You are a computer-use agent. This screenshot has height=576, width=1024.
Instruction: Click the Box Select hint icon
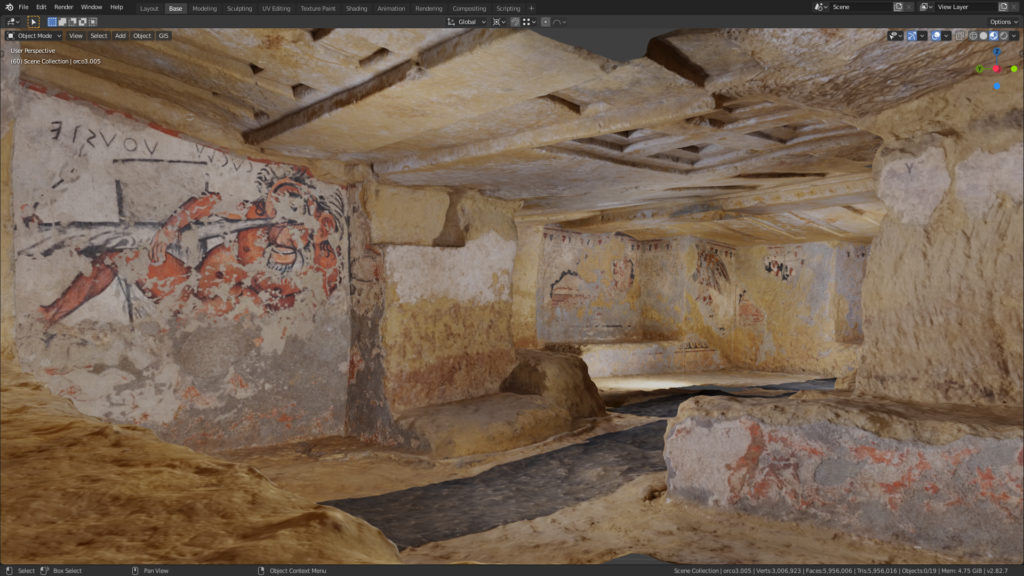tap(44, 571)
